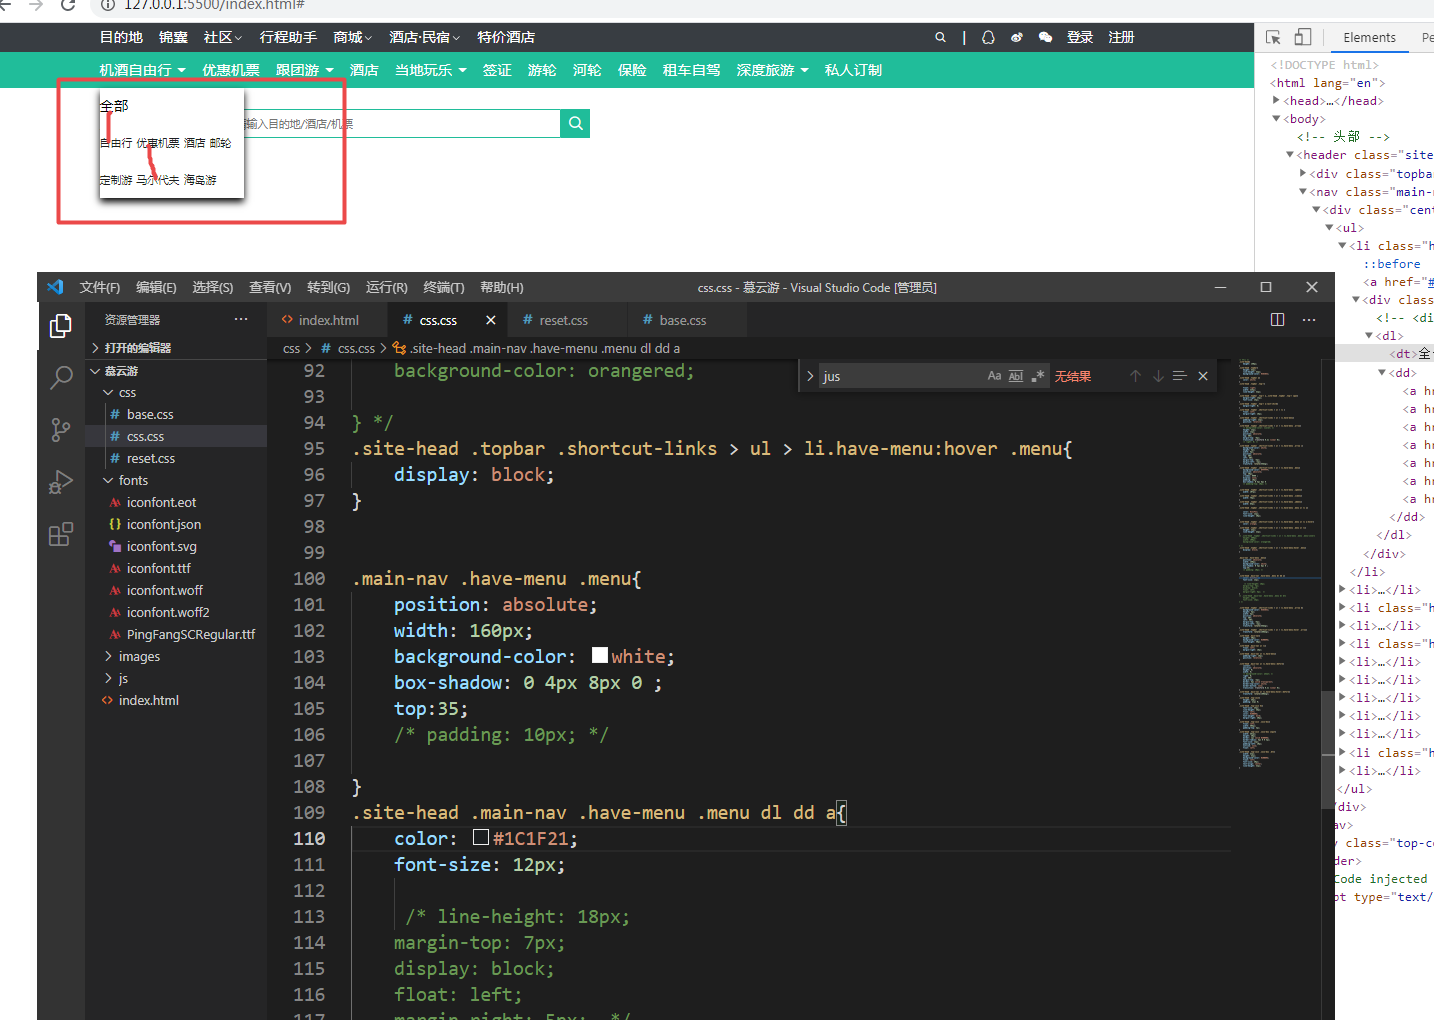
Task: Open 深度旅游 dropdown in nav
Action: (772, 70)
